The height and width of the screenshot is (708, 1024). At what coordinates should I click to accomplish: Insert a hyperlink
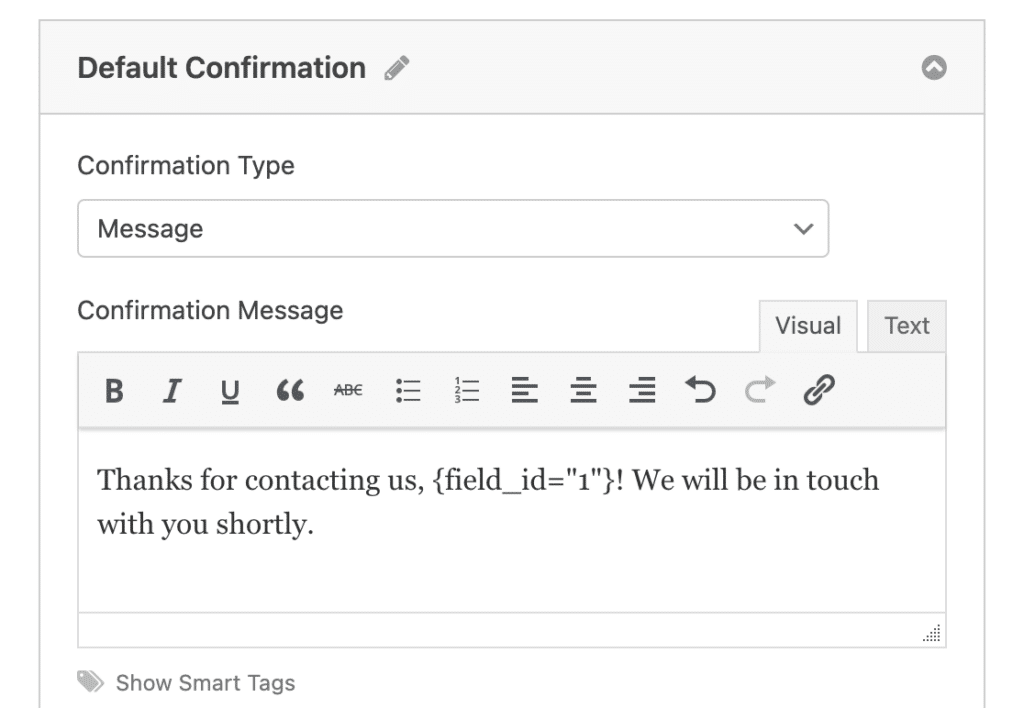tap(820, 391)
